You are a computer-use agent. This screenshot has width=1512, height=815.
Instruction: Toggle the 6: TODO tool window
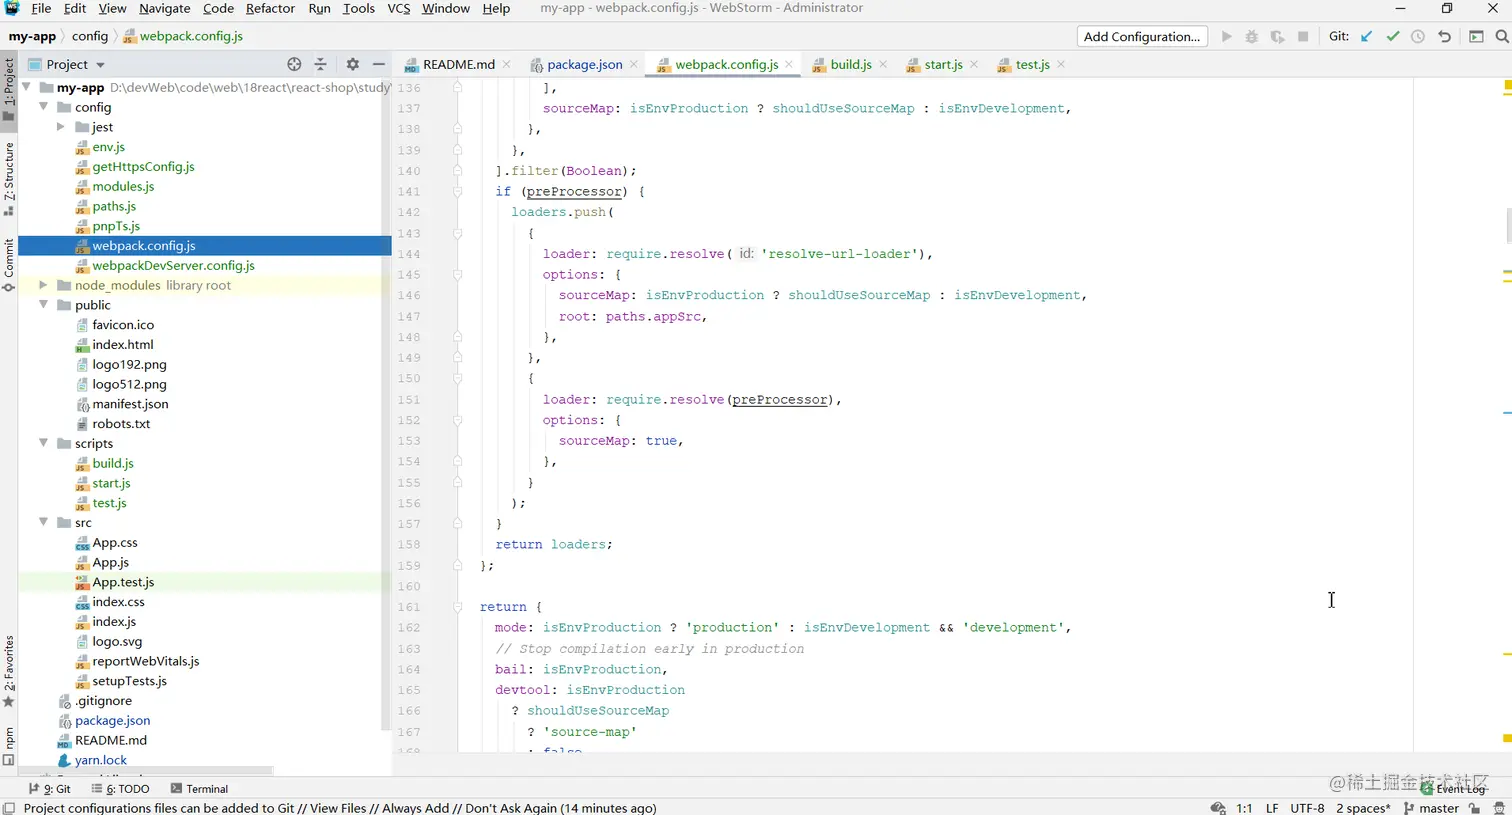(121, 789)
